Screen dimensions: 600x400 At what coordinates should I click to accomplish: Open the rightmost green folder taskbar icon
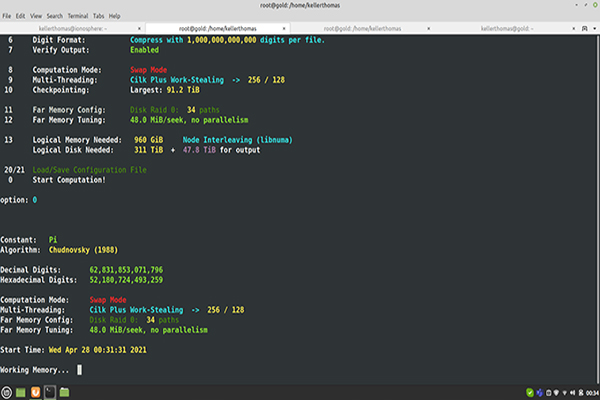(x=64, y=392)
